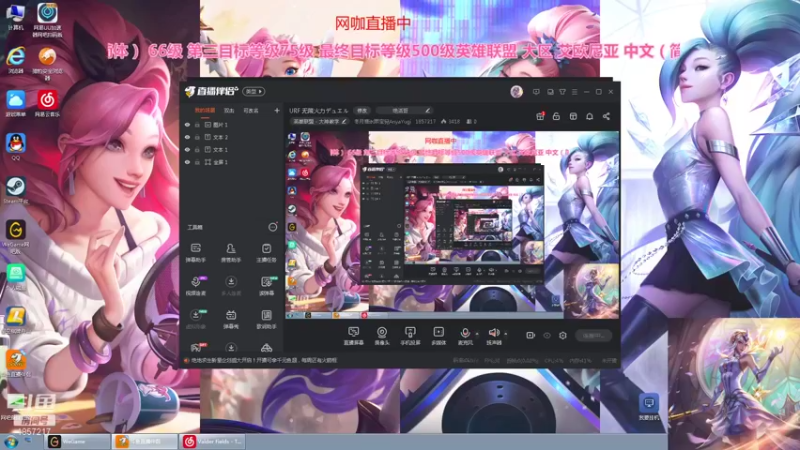Open the notifications bell icon
Viewport: 800px width, 450px height.
(x=589, y=116)
